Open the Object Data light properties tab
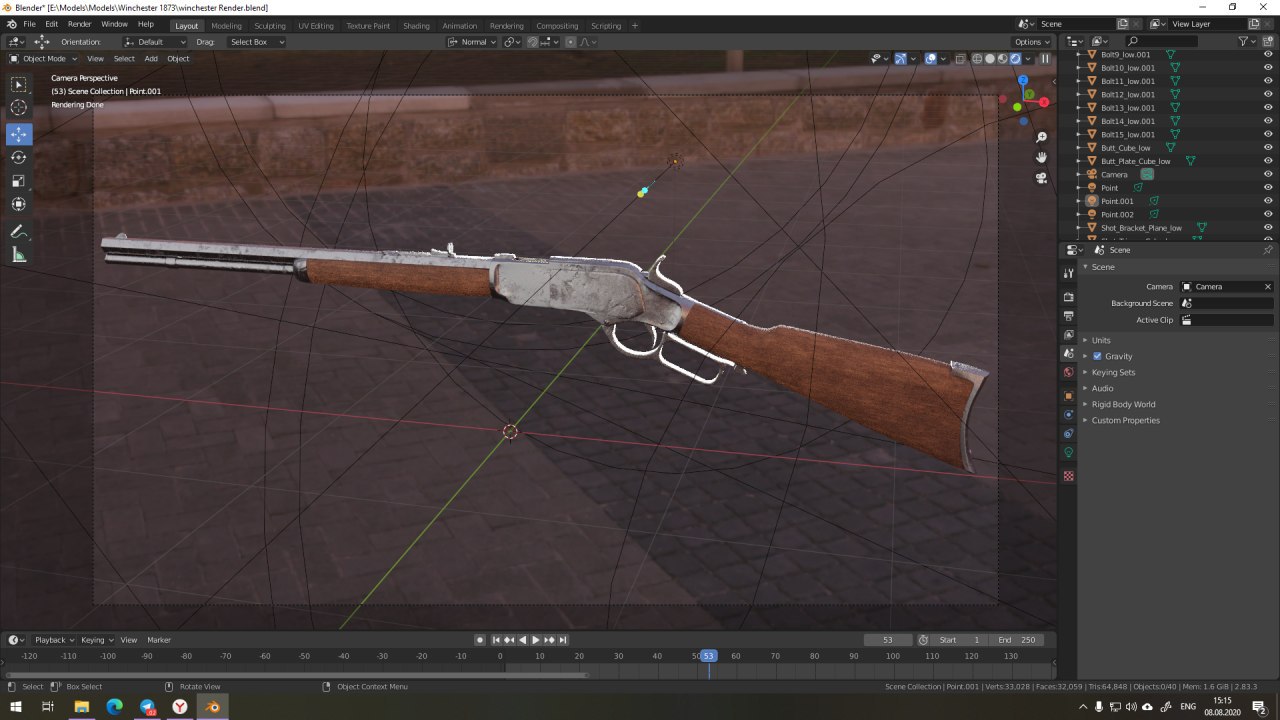The image size is (1280, 720). [x=1068, y=452]
